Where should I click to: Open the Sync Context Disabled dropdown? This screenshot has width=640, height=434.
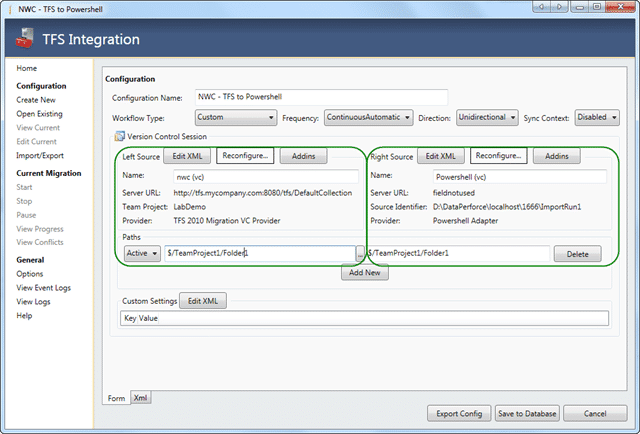click(597, 117)
